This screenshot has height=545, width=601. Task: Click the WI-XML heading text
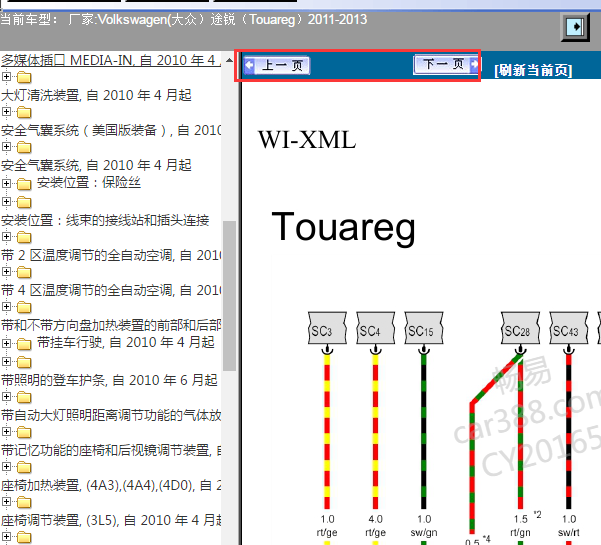(307, 140)
